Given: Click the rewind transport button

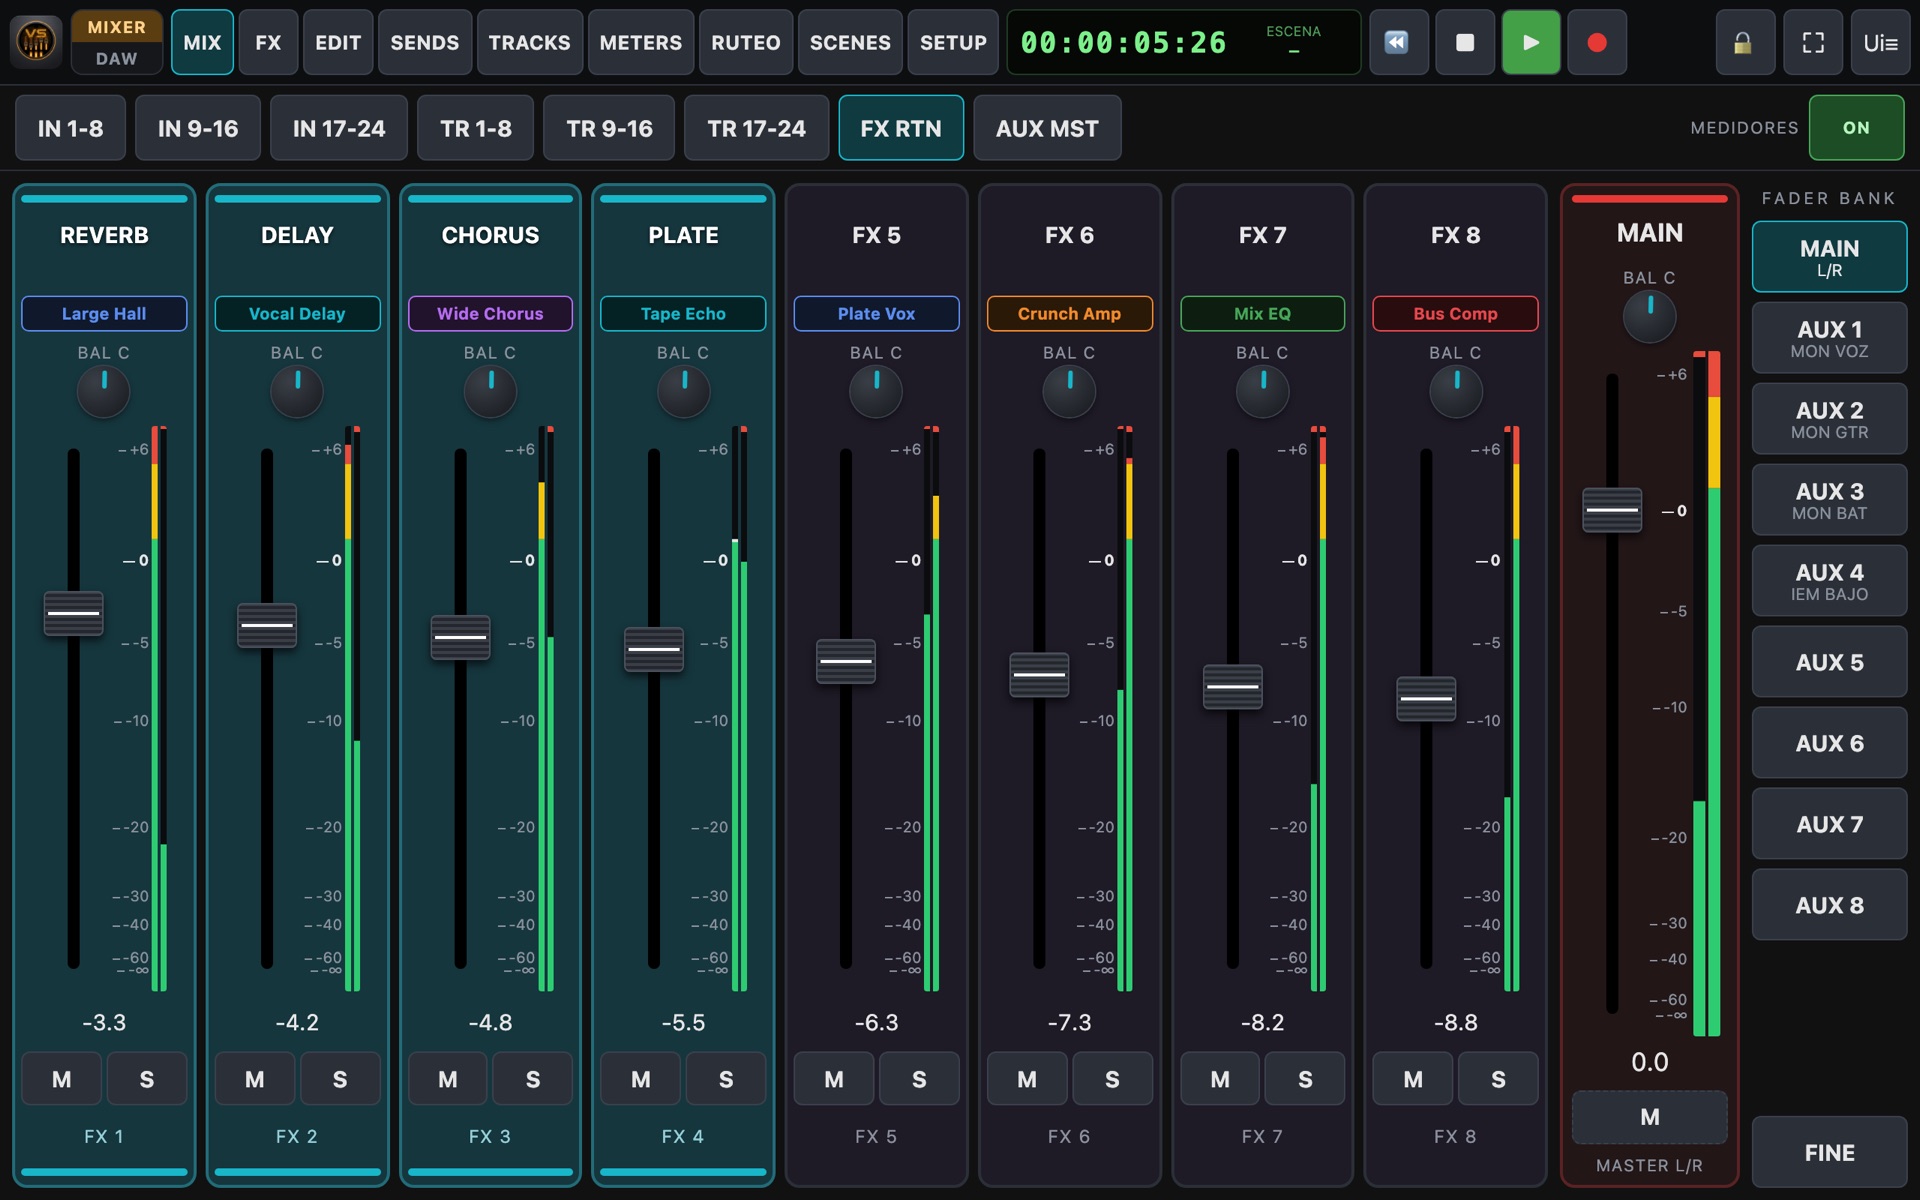Looking at the screenshot, I should click(x=1397, y=42).
